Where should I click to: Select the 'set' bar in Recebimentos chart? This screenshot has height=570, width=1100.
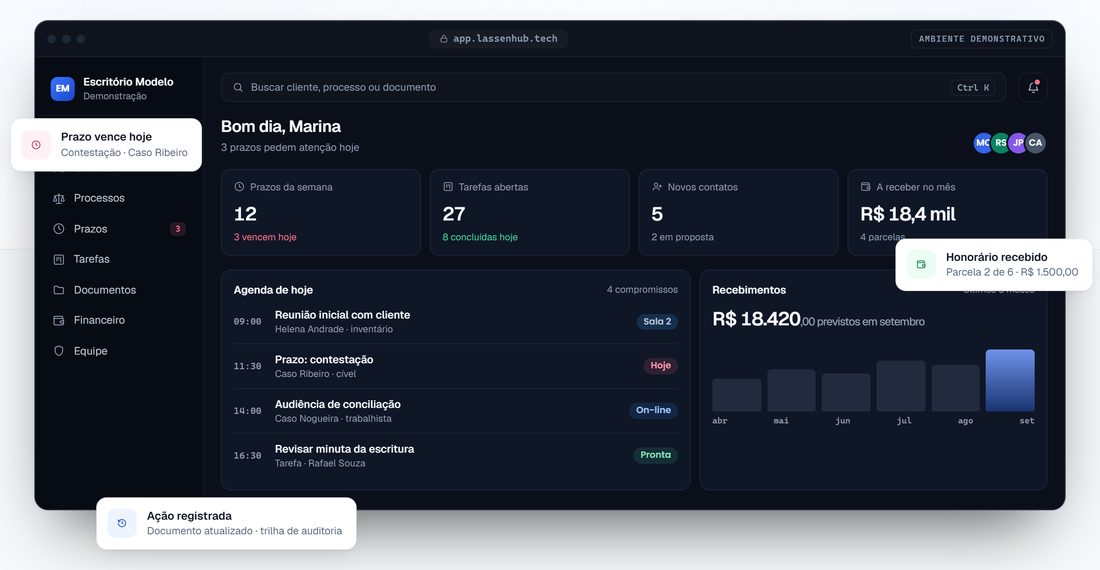click(1010, 380)
